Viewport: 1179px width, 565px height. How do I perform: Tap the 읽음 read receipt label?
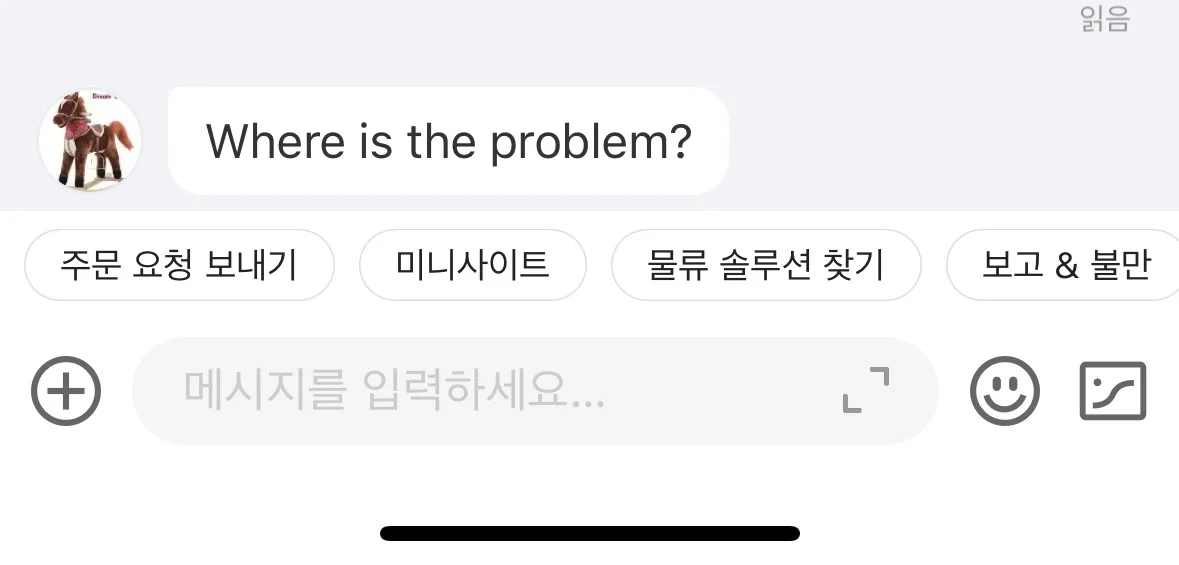(1105, 18)
